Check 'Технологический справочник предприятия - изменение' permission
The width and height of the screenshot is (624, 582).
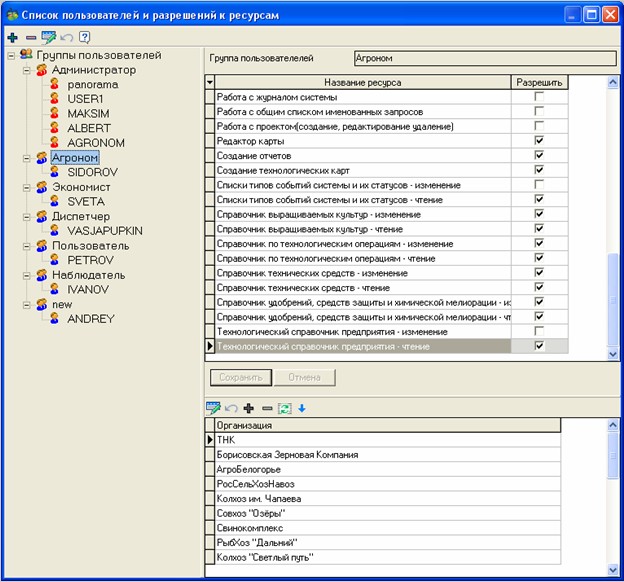(539, 331)
